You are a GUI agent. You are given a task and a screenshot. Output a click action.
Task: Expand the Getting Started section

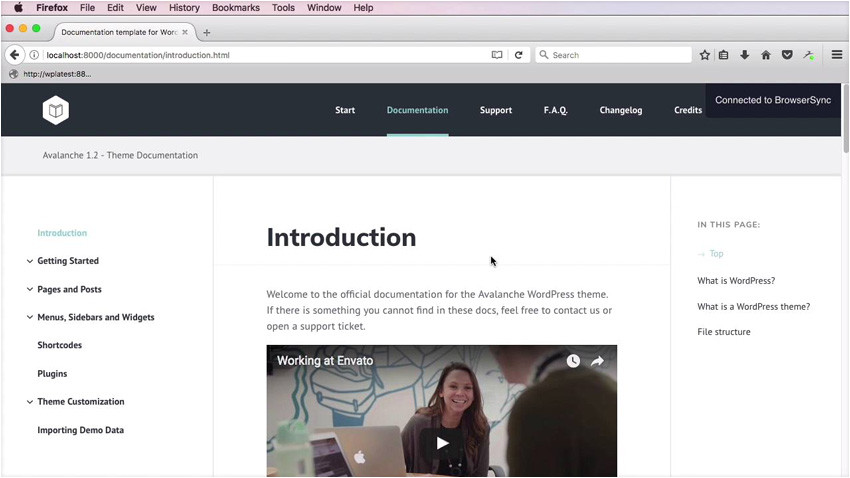coord(30,261)
